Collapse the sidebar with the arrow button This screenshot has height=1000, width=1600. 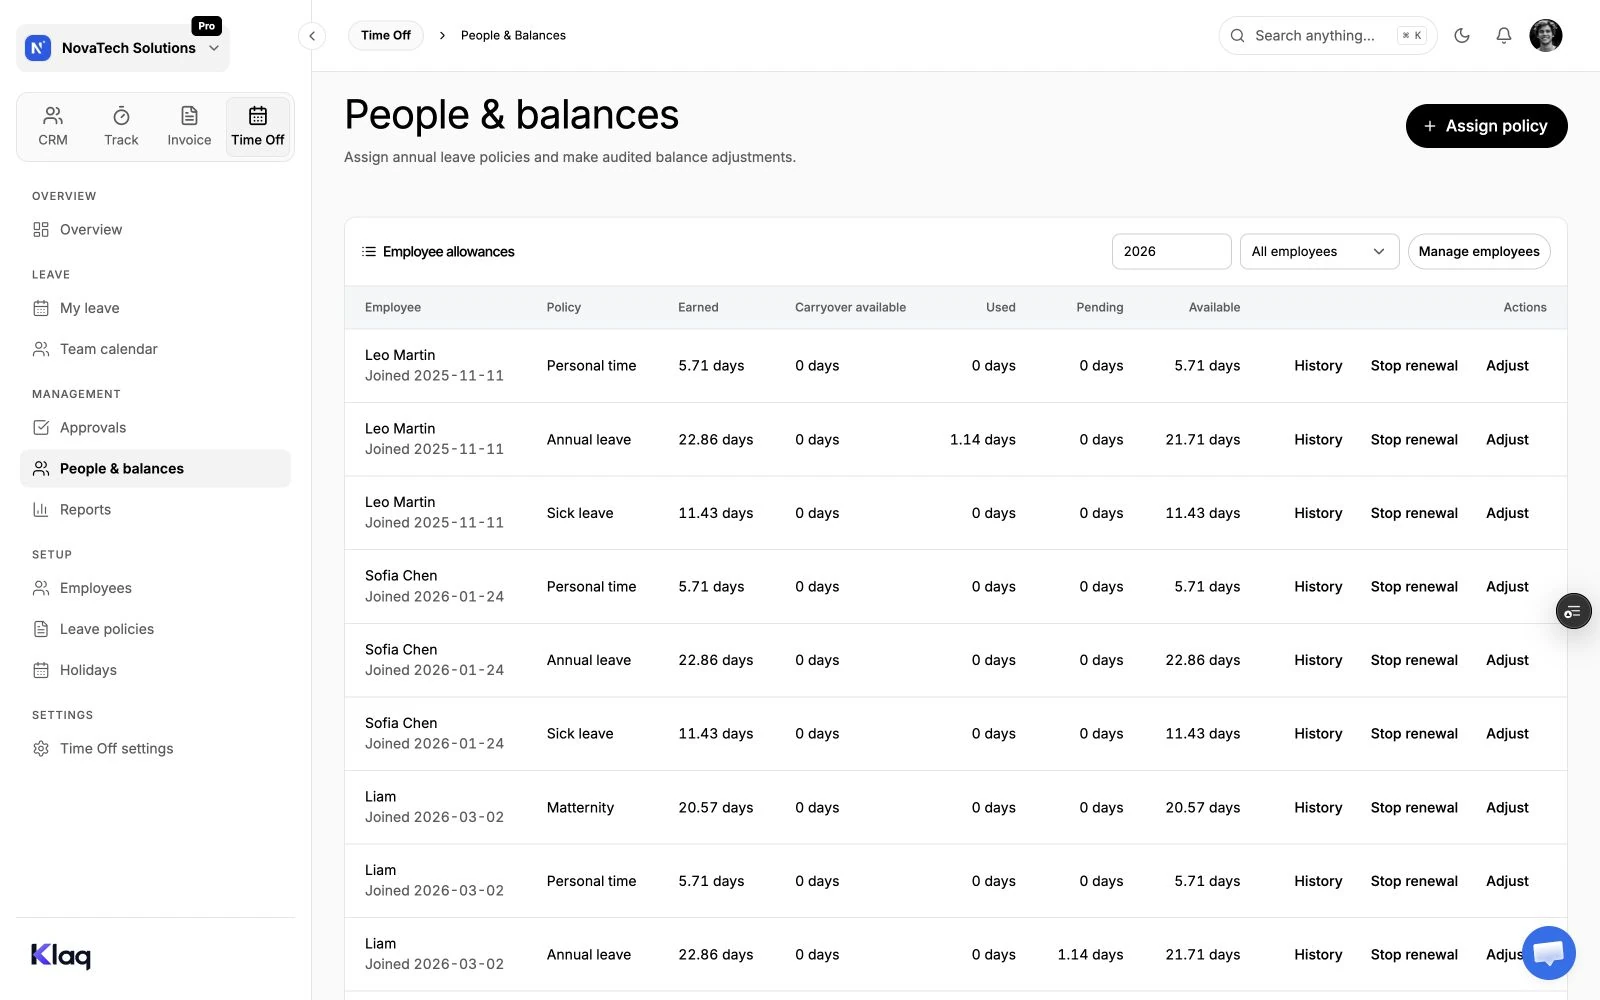(x=312, y=36)
